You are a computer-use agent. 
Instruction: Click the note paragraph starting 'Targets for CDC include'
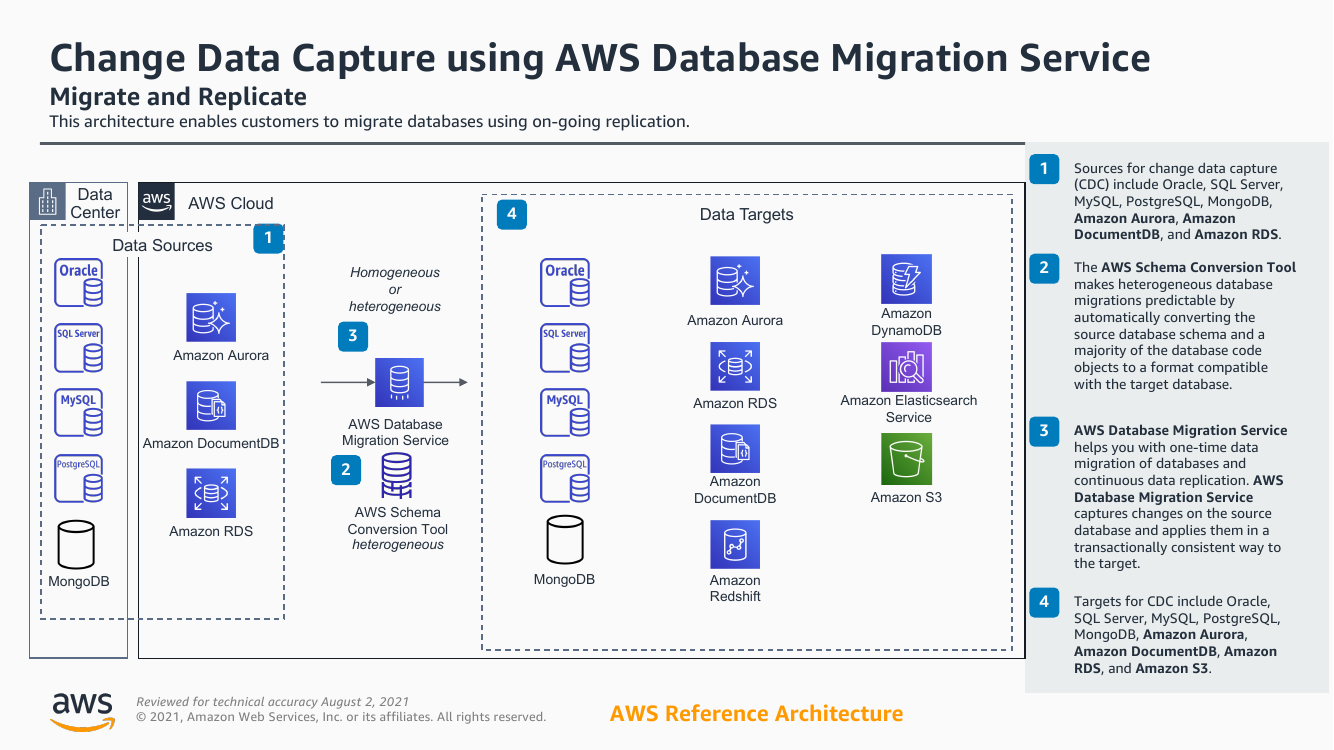tap(1176, 635)
